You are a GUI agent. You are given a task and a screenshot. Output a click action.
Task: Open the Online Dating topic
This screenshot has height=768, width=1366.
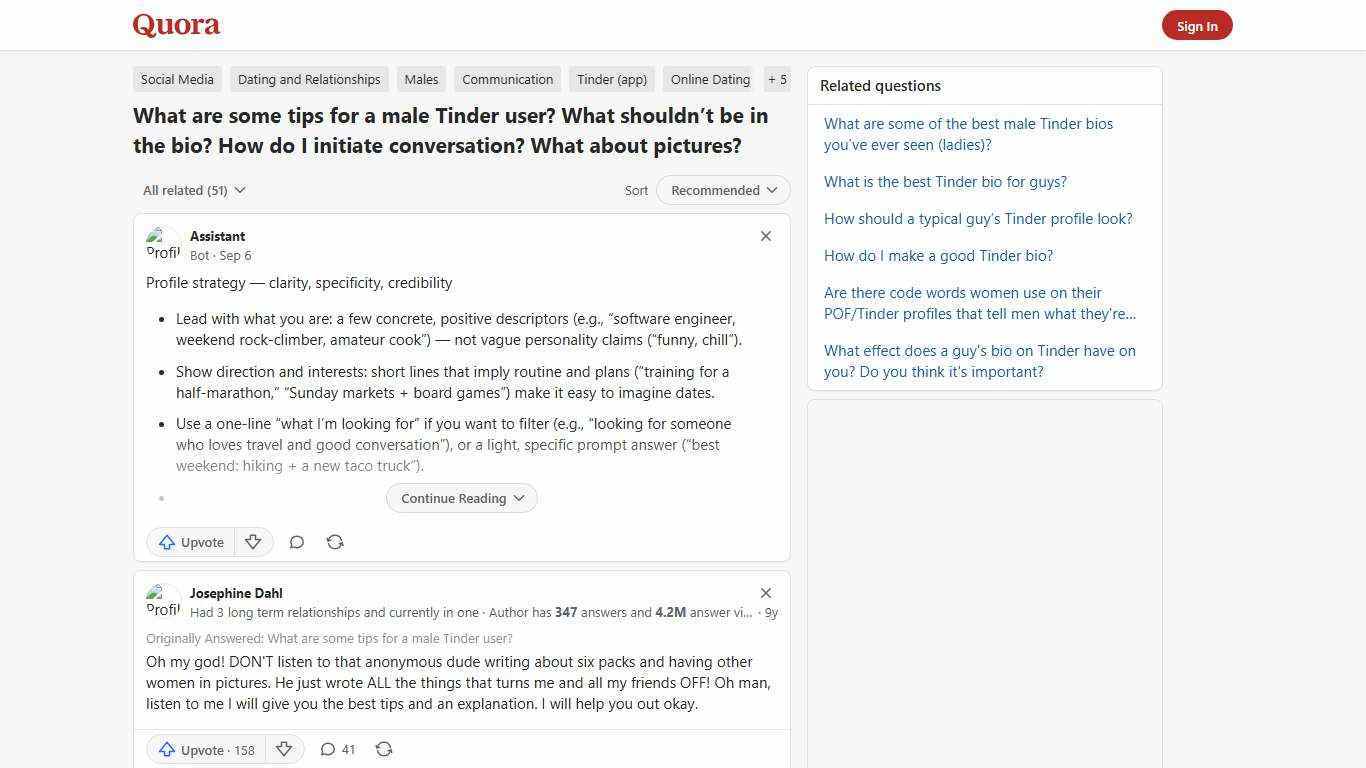710,79
